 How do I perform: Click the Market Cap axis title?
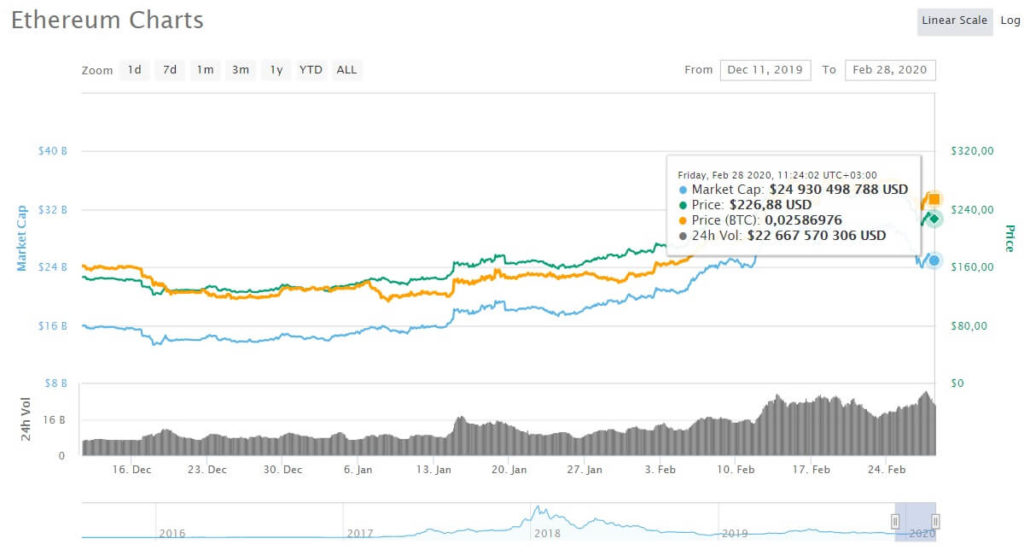[22, 238]
